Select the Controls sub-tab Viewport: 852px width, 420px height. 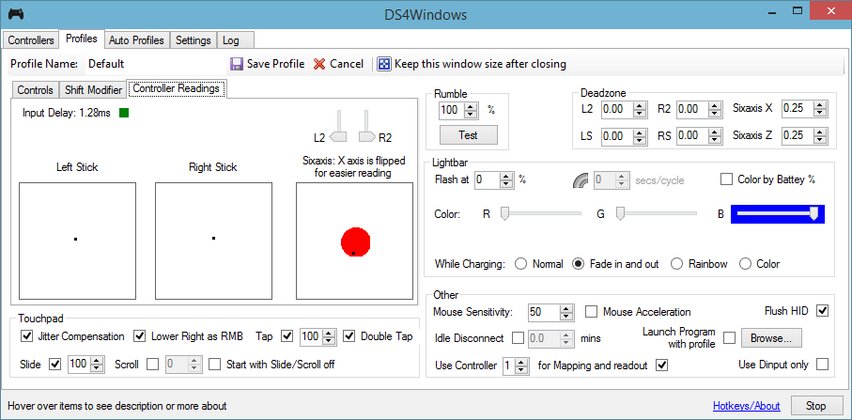click(x=35, y=90)
